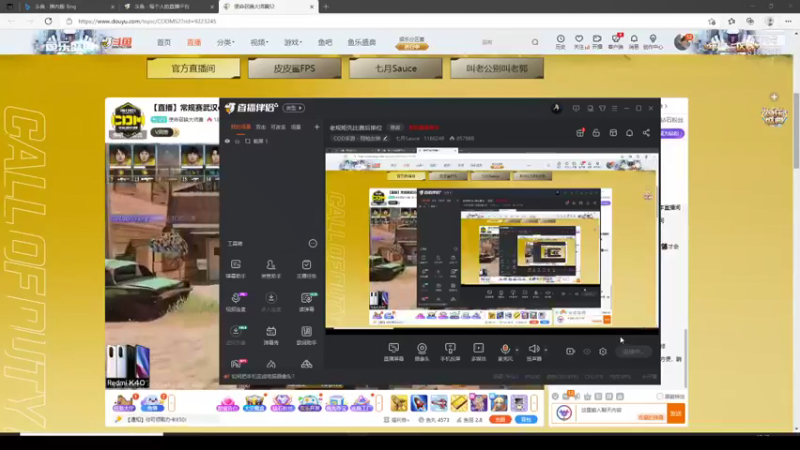This screenshot has width=800, height=450.
Task: Toggle the 屏蔽特效 checkbox above chat input
Action: (x=659, y=396)
